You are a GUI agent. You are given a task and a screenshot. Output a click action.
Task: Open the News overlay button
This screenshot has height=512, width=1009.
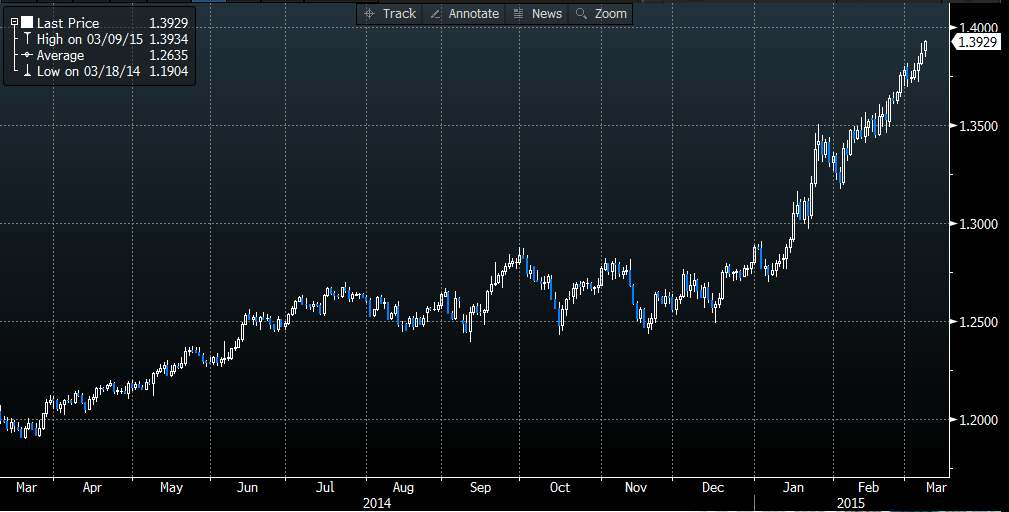538,14
